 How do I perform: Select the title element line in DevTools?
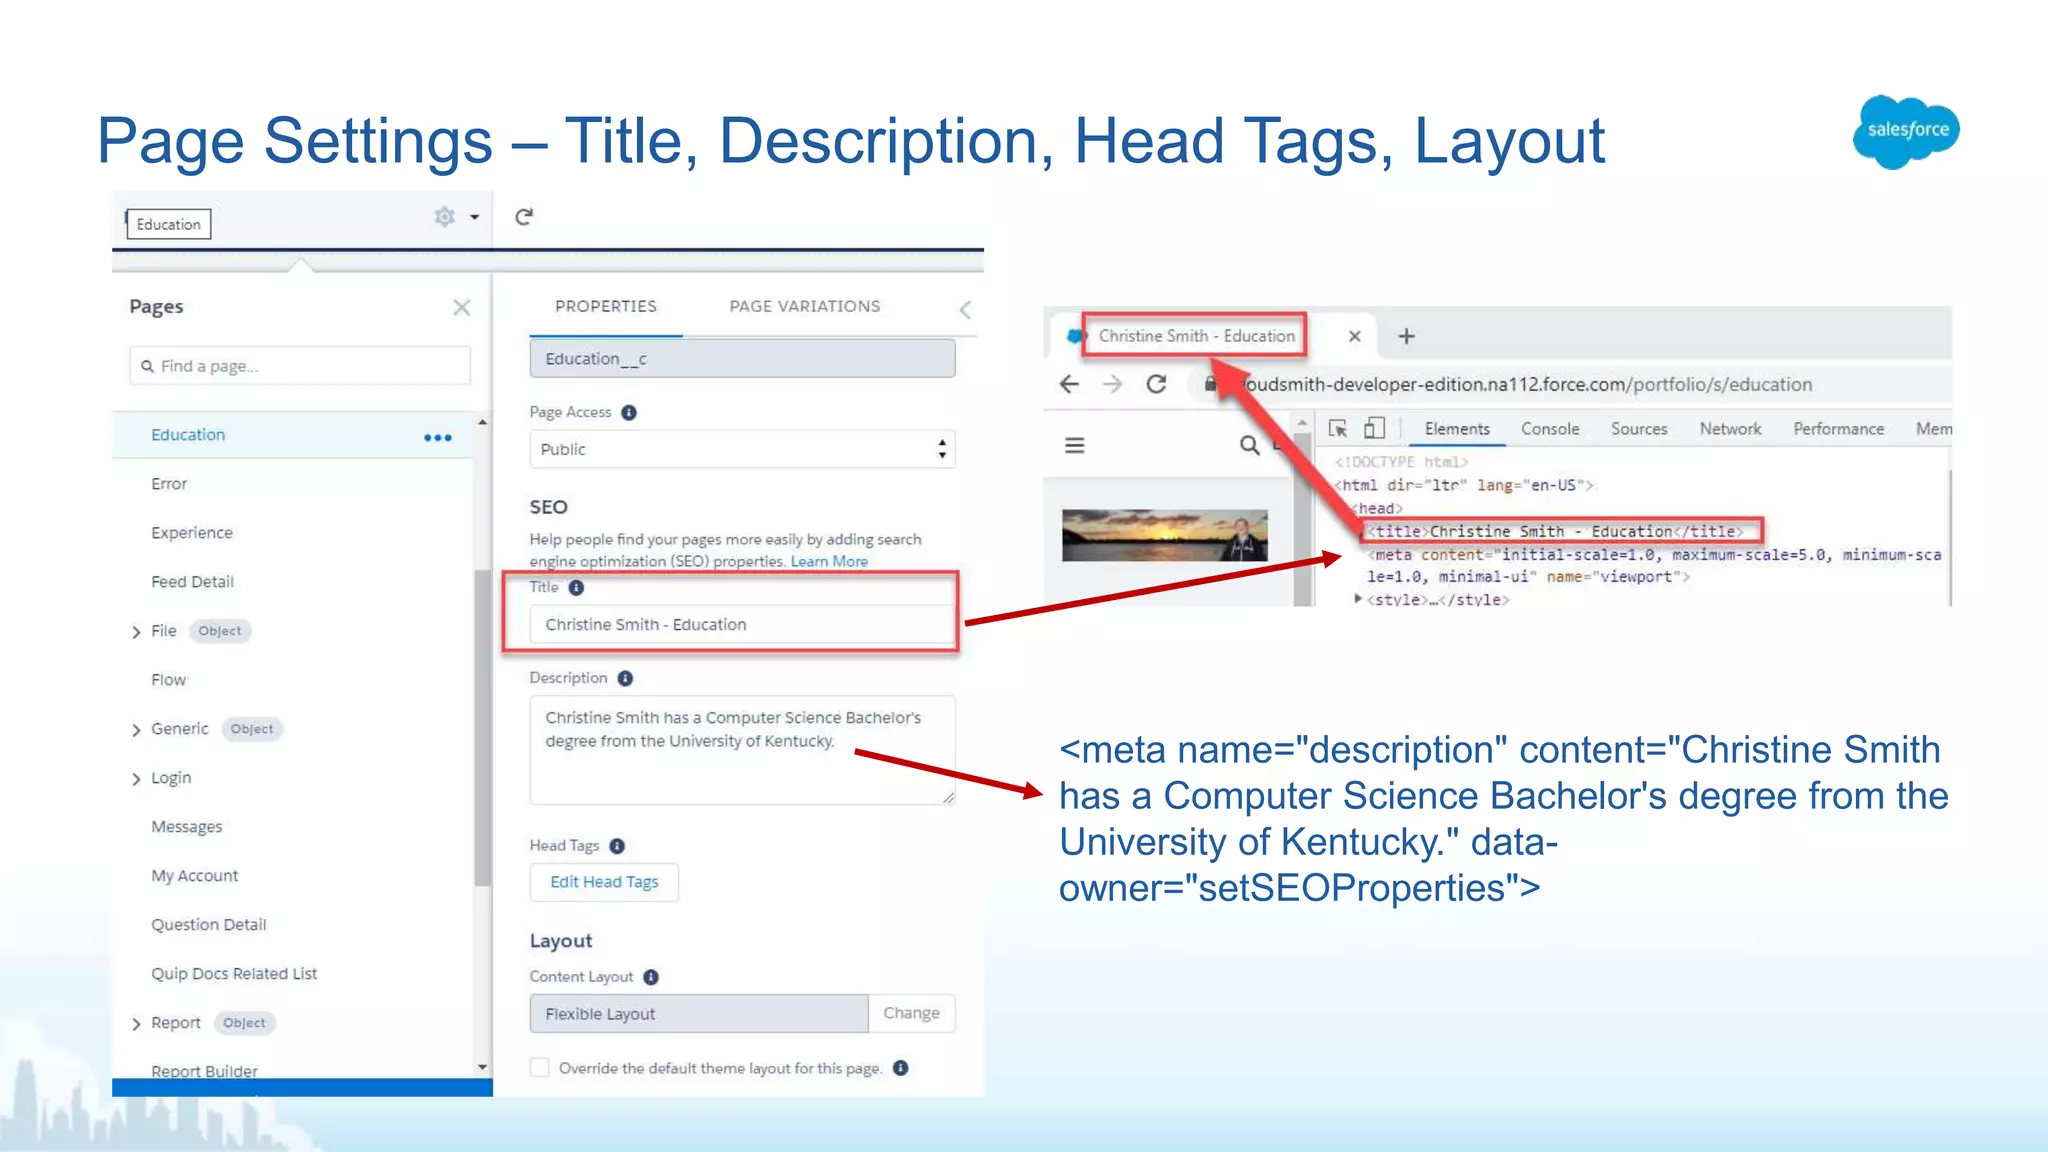(1555, 532)
